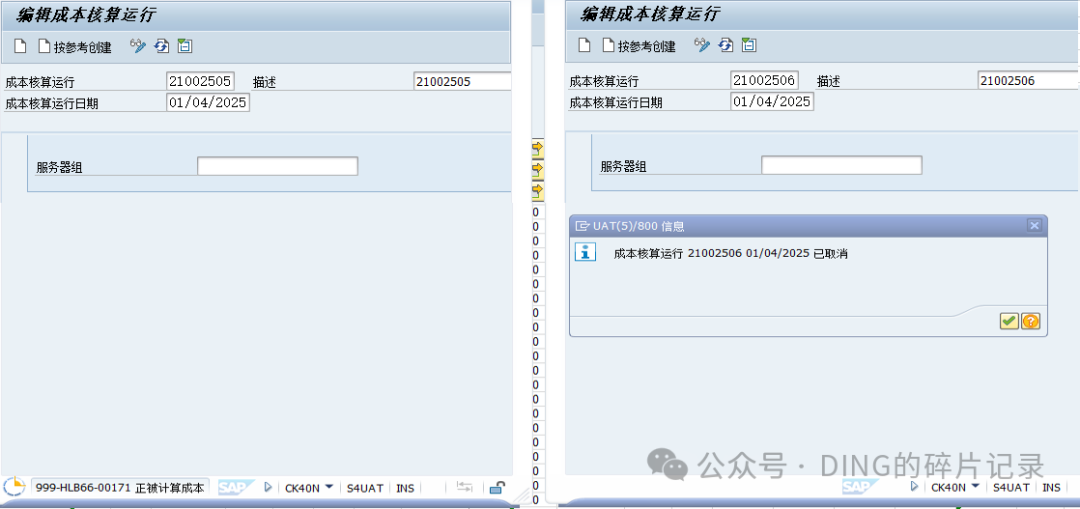Select description field 21002505 in left window
This screenshot has height=509, width=1080.
(x=462, y=81)
